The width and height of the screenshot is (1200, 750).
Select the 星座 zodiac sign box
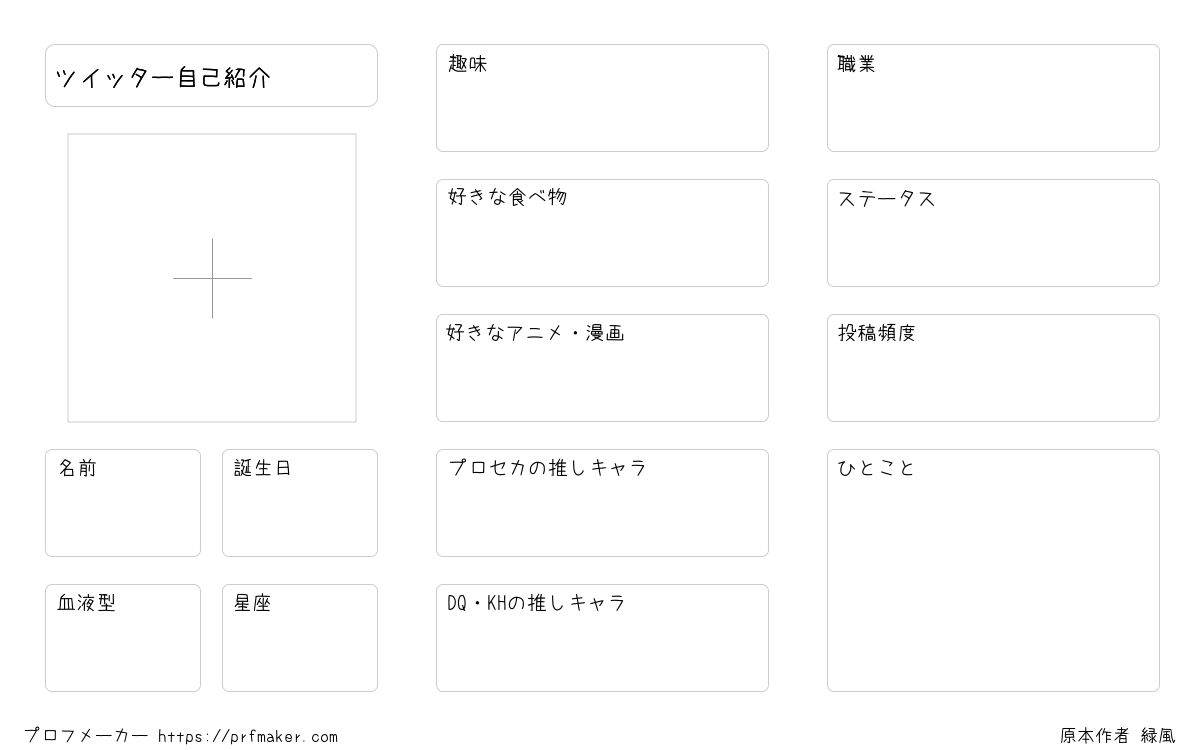click(300, 638)
